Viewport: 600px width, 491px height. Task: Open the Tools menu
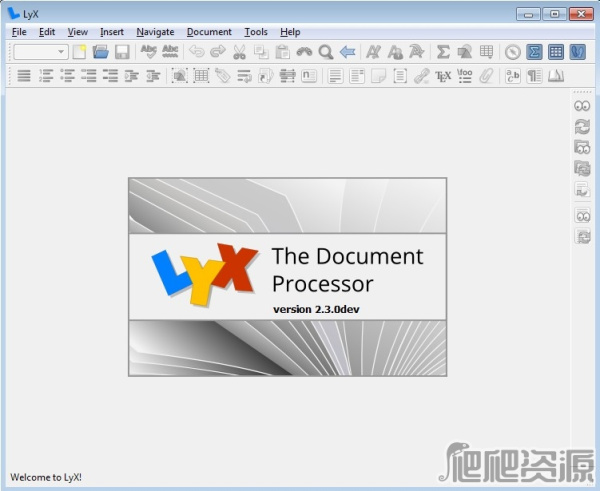[x=255, y=32]
